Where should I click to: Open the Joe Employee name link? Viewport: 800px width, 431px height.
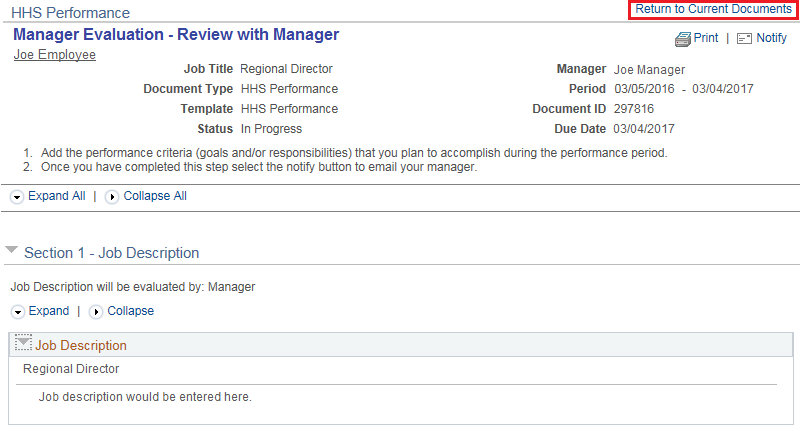pos(54,55)
